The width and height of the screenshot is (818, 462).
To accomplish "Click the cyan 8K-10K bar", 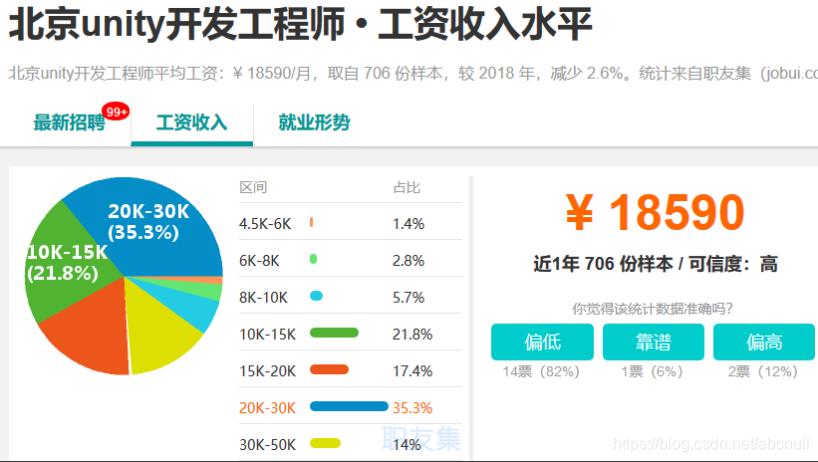I will click(316, 296).
